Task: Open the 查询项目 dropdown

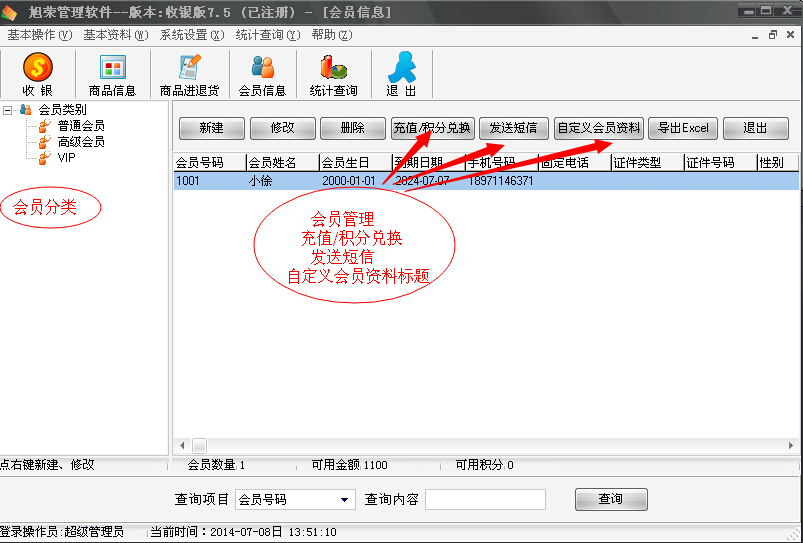Action: [x=346, y=499]
